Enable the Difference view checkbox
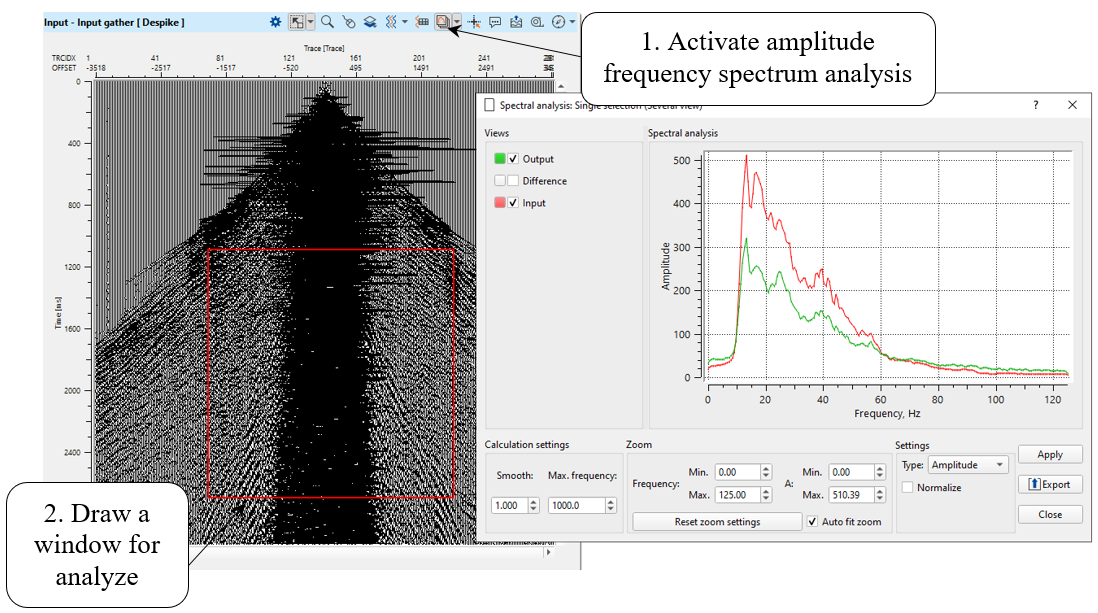 tap(514, 181)
